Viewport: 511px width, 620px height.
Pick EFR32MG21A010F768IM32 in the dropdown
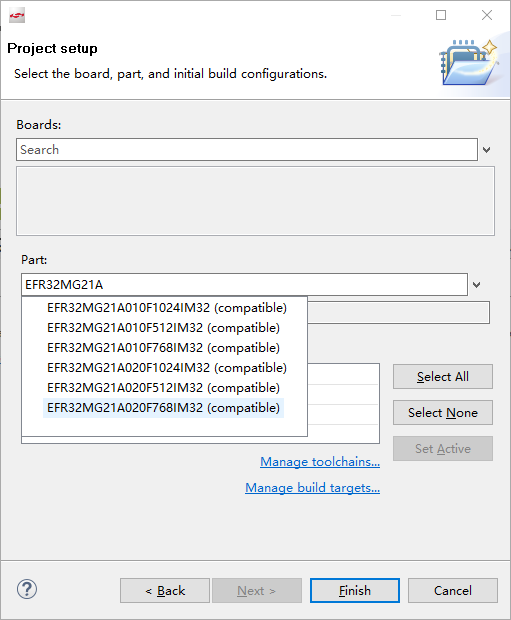[163, 348]
